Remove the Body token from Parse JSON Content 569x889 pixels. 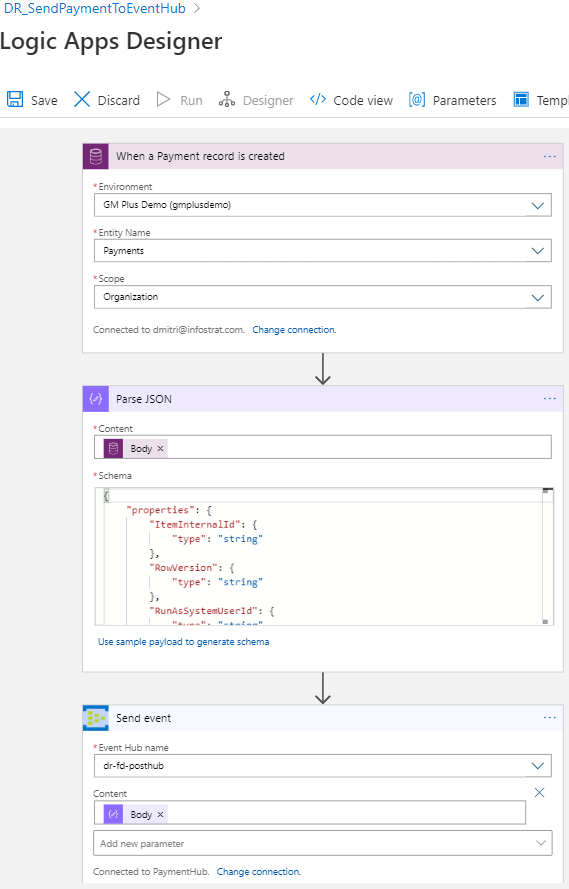[x=160, y=448]
